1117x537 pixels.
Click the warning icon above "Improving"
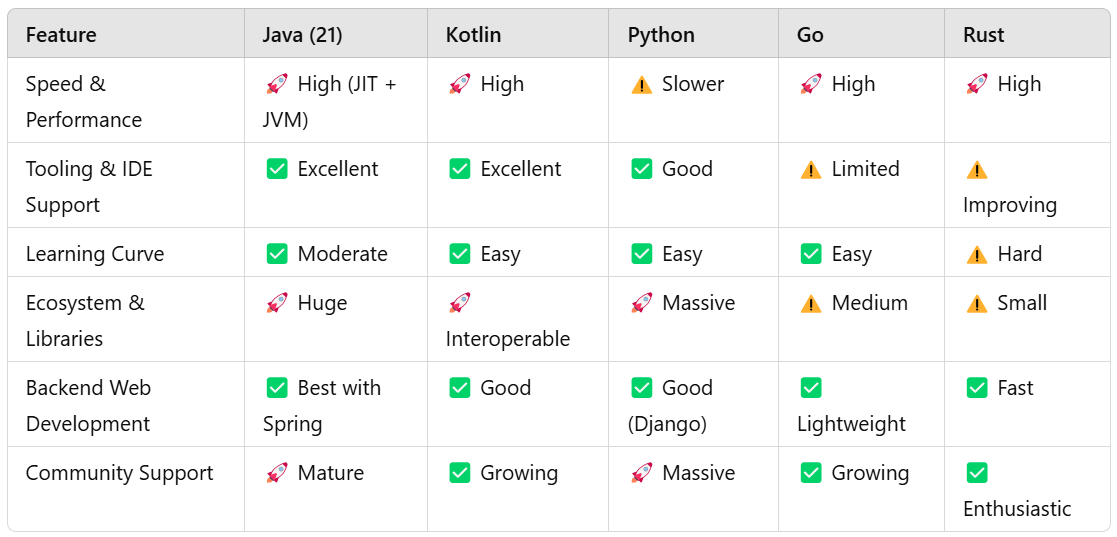[x=977, y=170]
